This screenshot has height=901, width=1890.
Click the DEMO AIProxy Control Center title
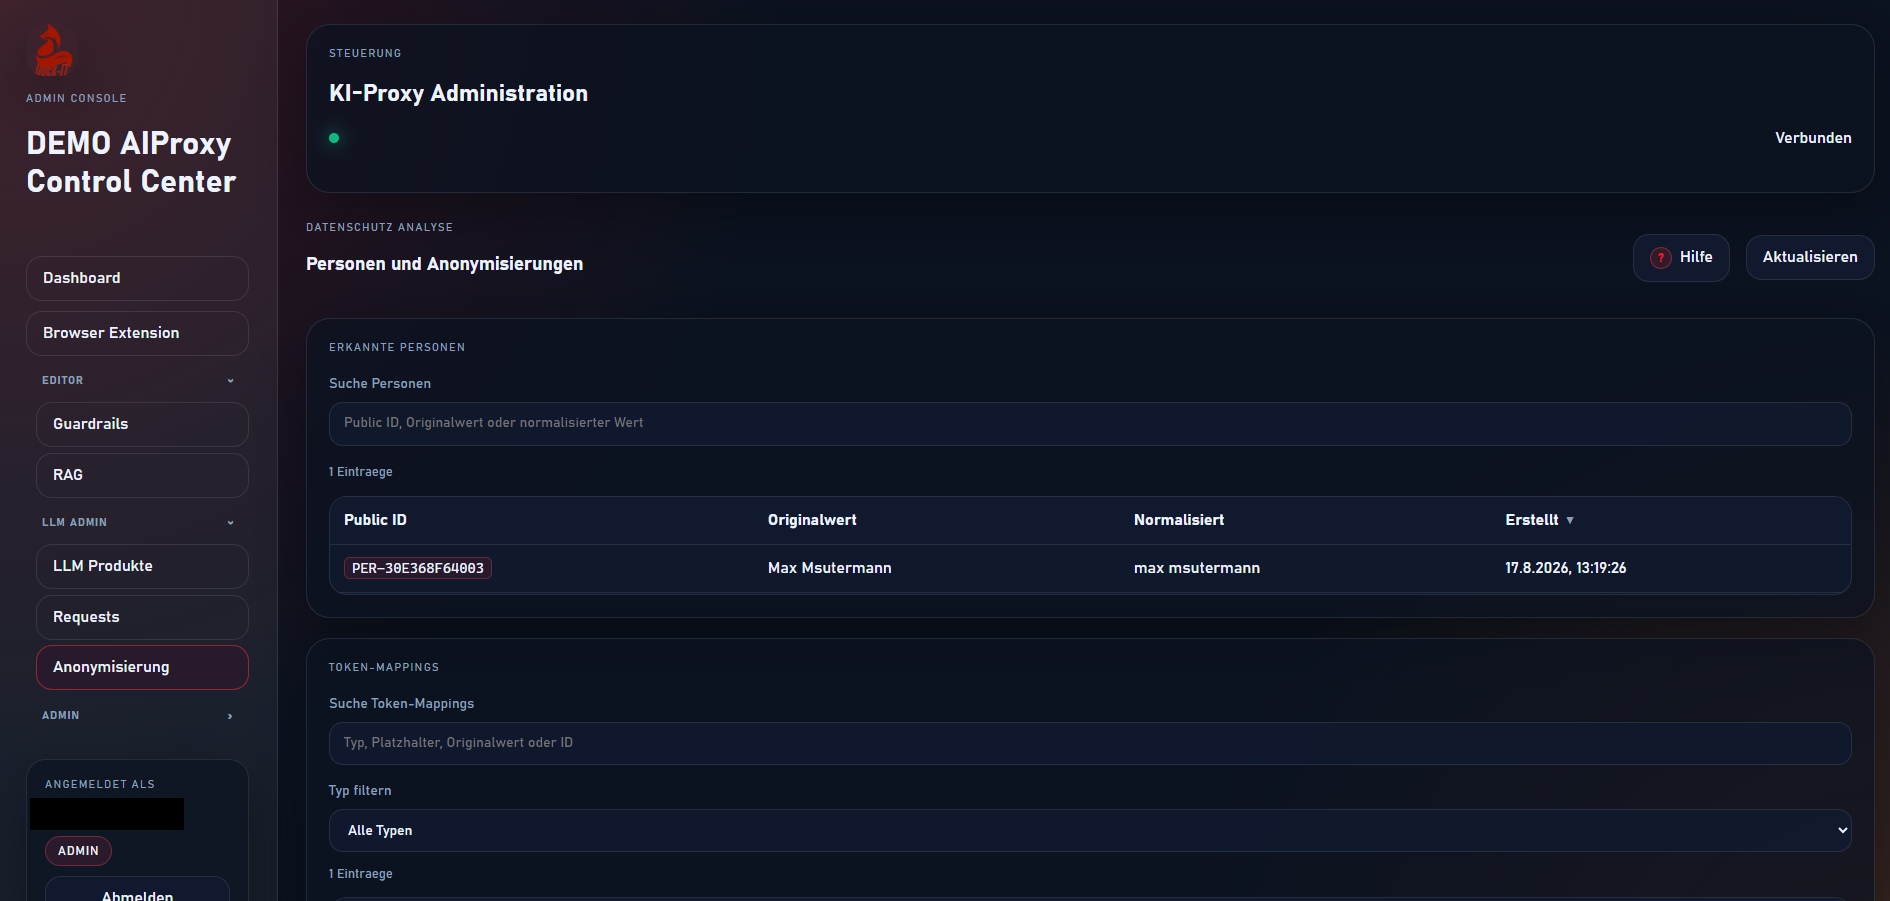pyautogui.click(x=131, y=162)
